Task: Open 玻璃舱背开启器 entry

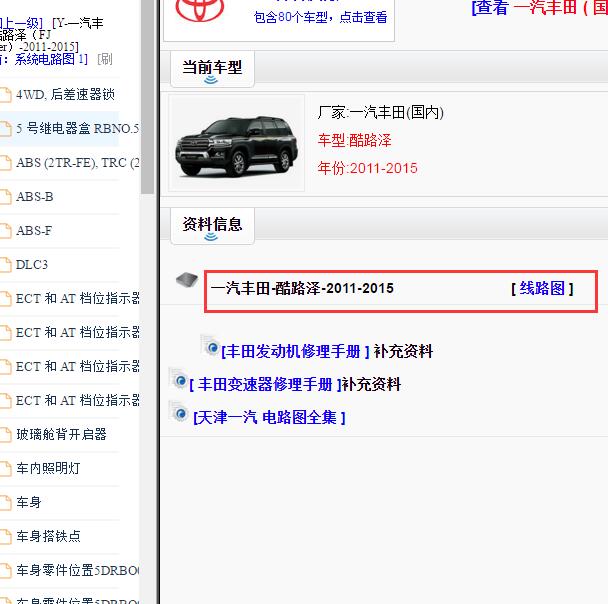Action: pyautogui.click(x=61, y=434)
